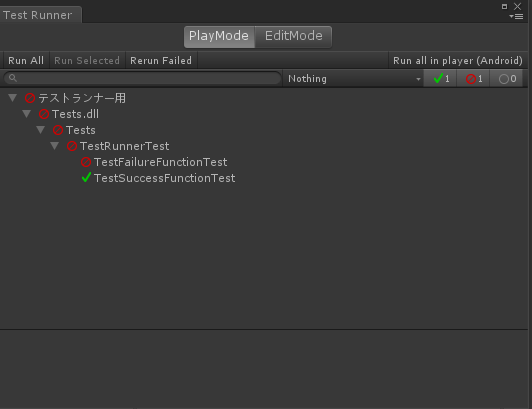
Task: Click the search magnifier icon in filter field
Action: 13,78
